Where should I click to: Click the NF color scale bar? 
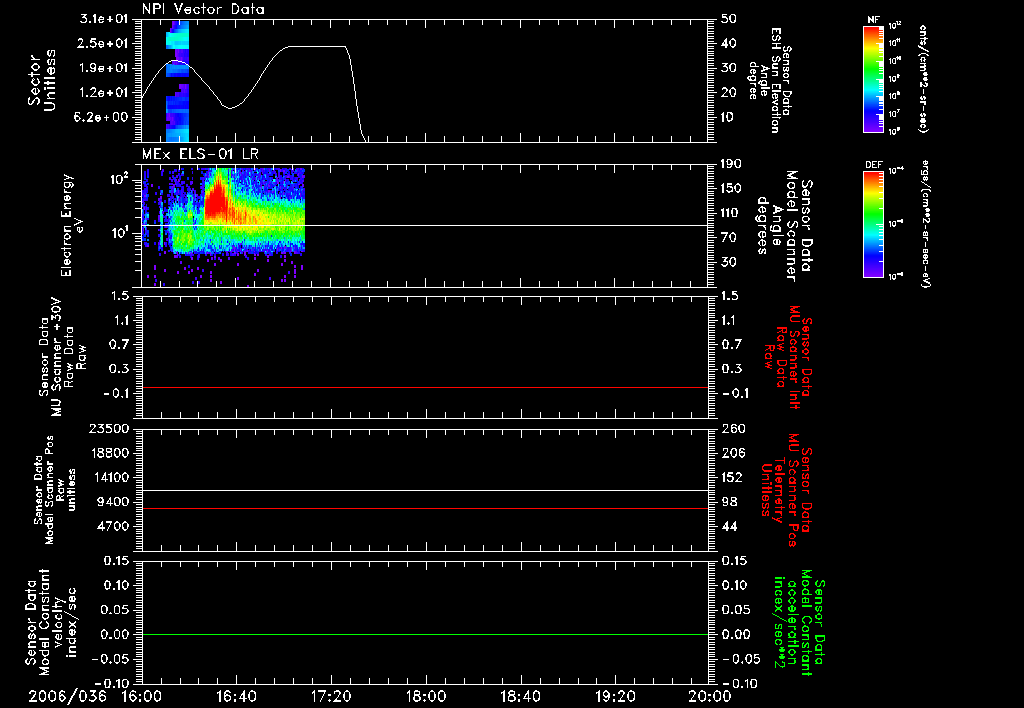point(873,78)
